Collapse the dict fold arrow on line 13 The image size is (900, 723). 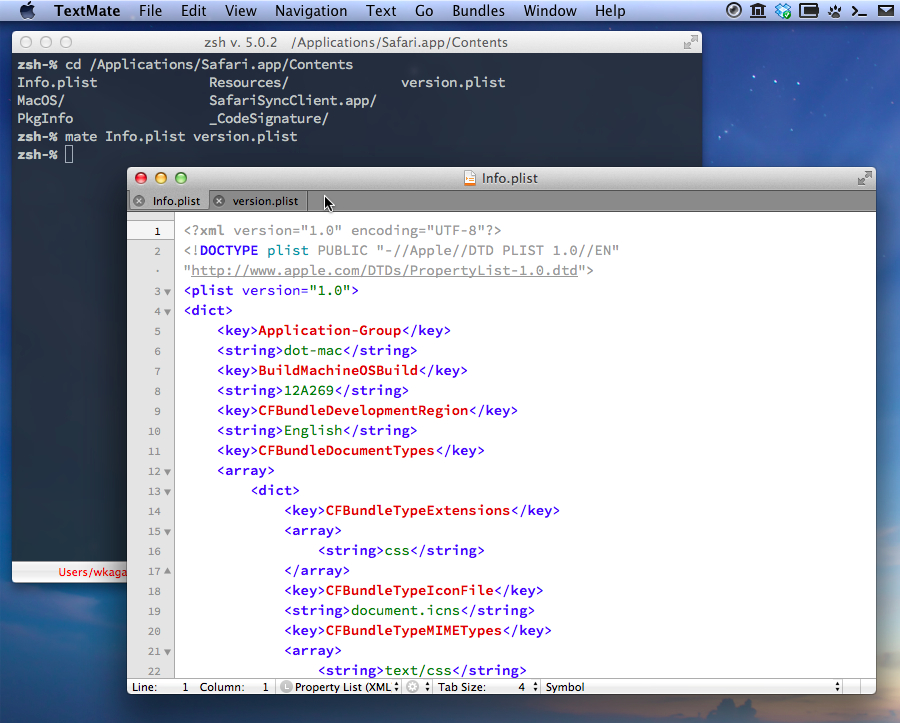pyautogui.click(x=168, y=492)
